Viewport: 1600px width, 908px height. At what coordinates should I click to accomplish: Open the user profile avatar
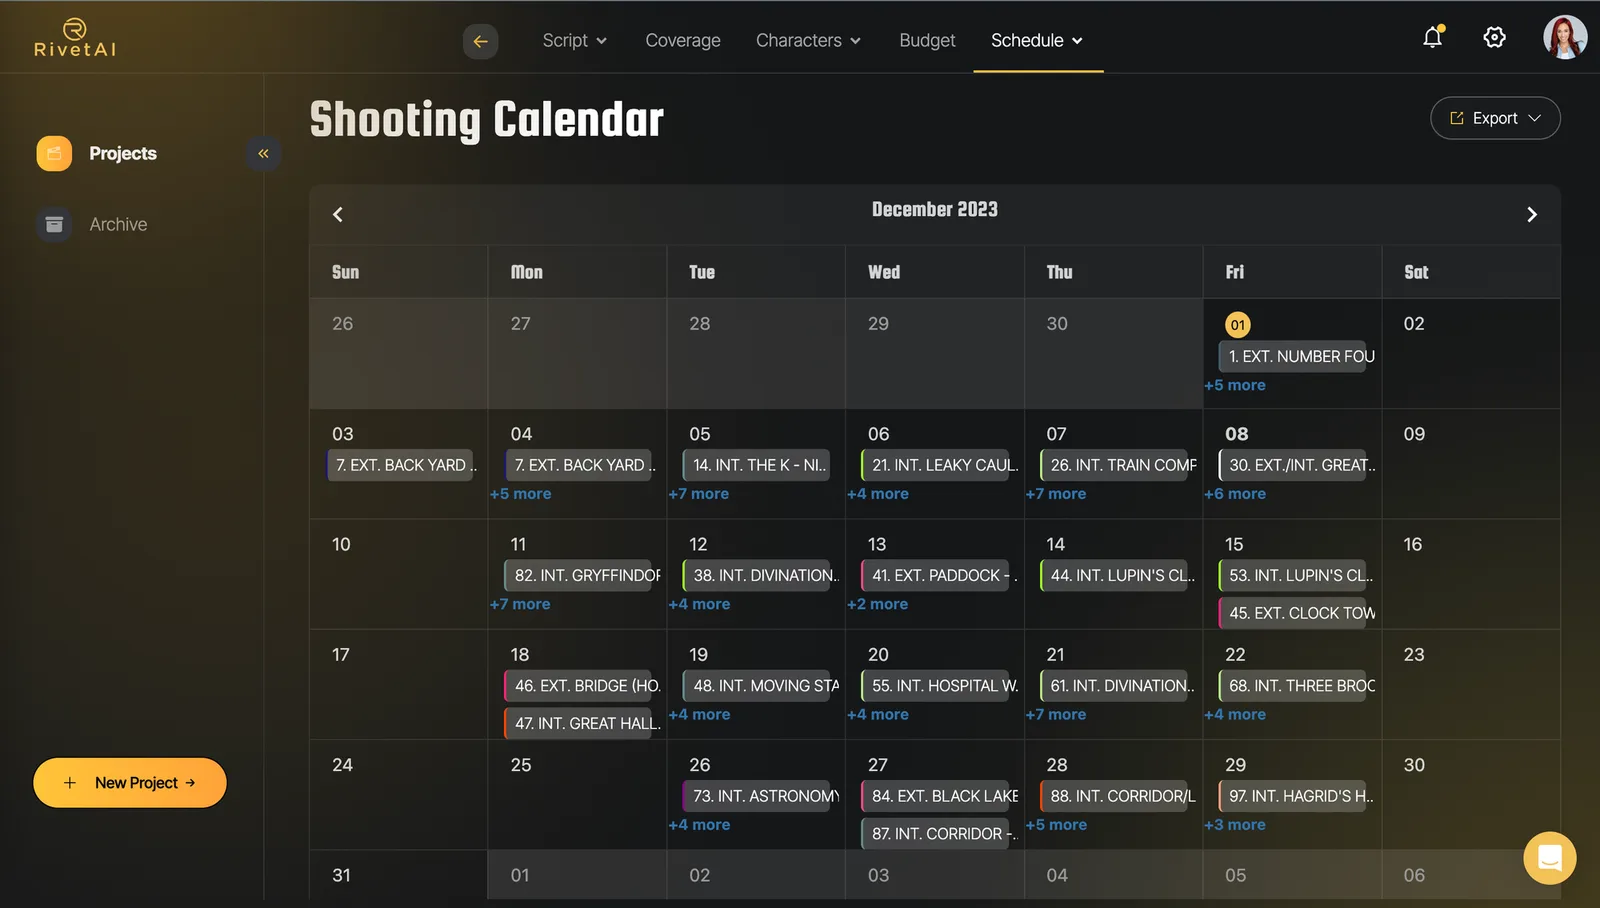coord(1565,37)
